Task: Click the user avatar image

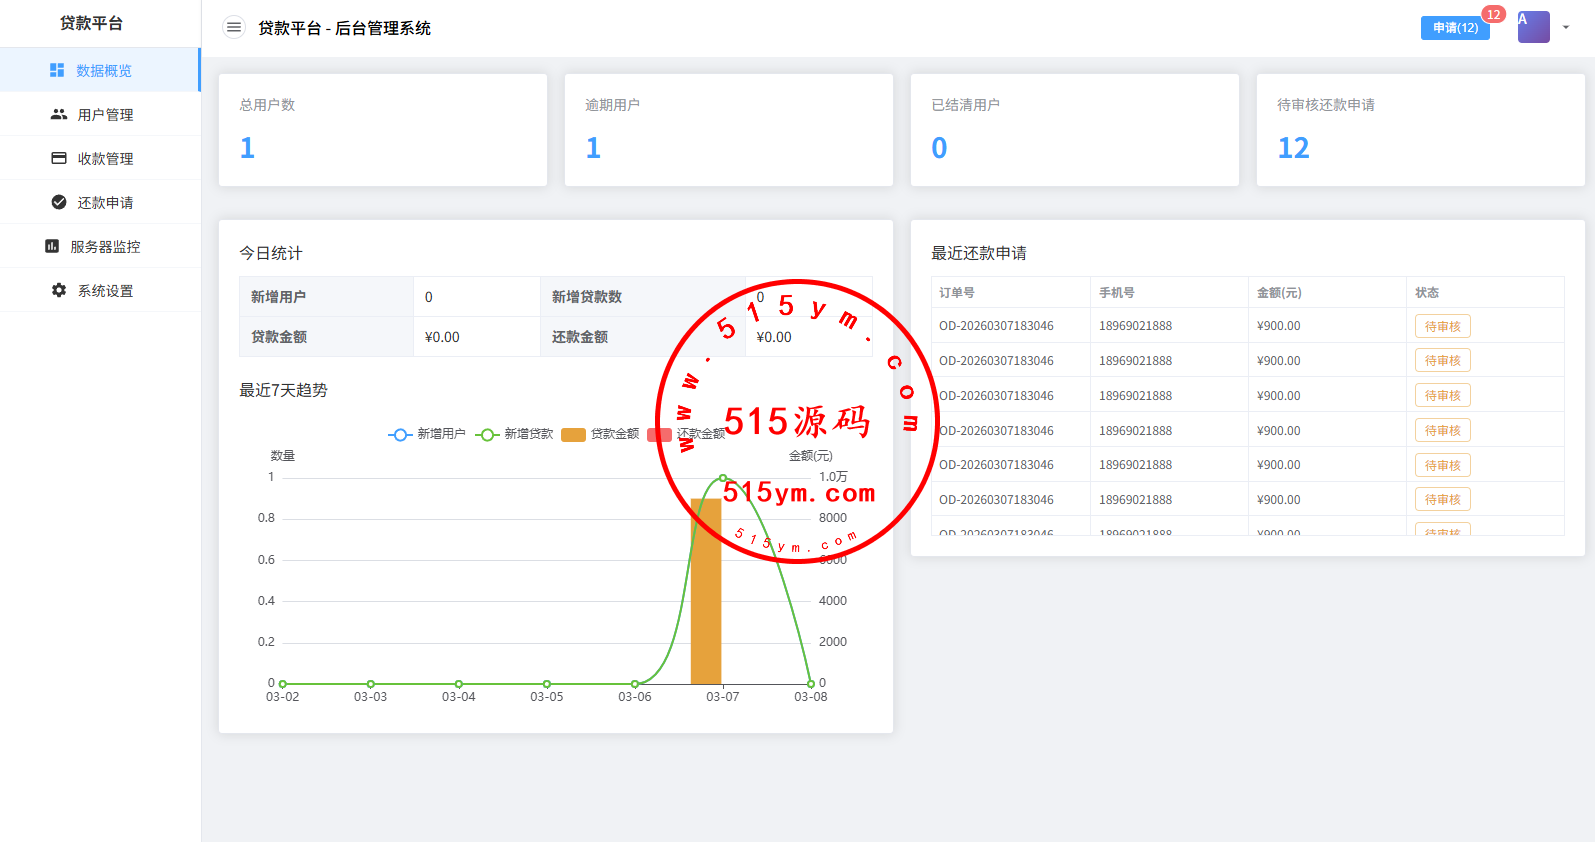Action: tap(1533, 27)
